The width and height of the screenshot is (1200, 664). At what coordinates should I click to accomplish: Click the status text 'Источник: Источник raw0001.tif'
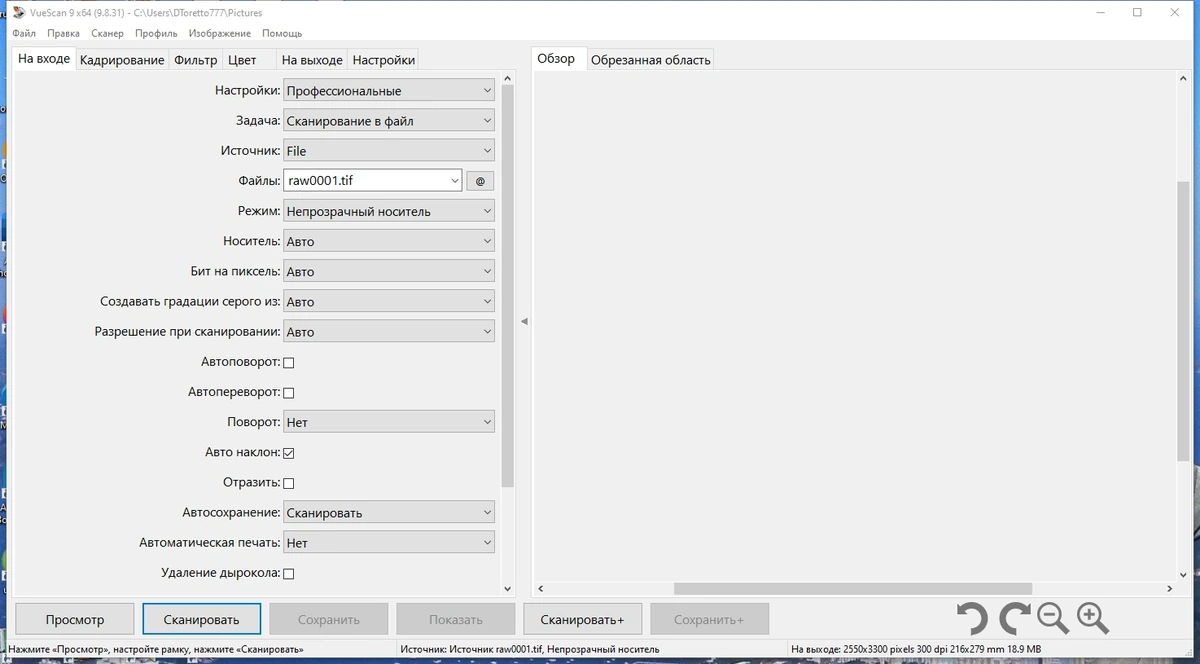[x=529, y=649]
